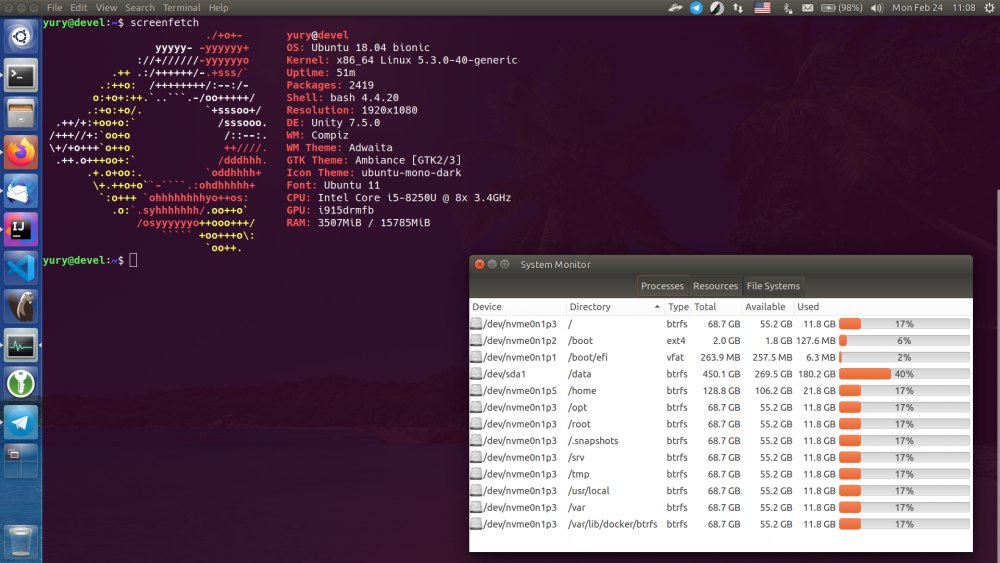Screen dimensions: 1000x563
Task: Launch Thunderbird mail from the launcher
Action: 21,191
